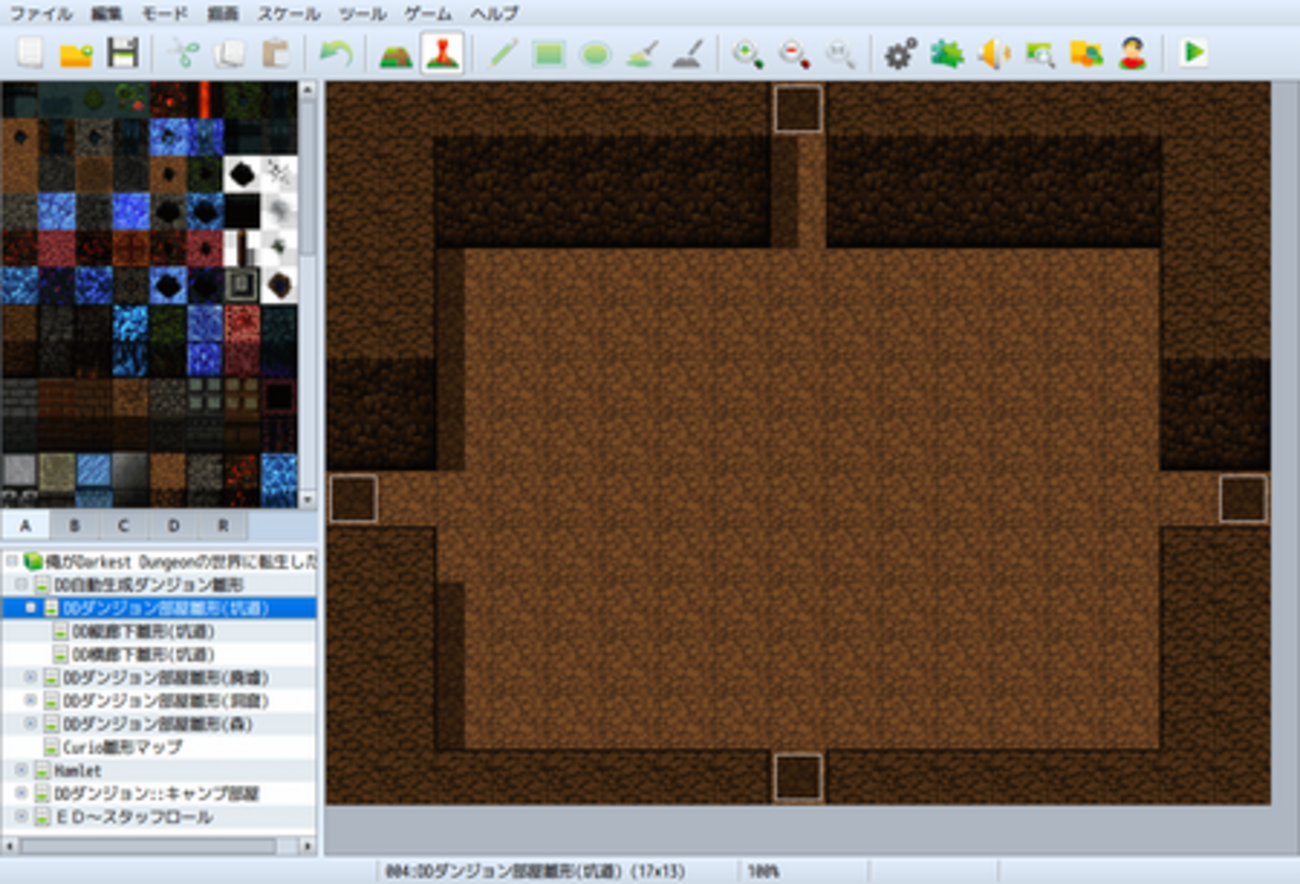Switch to tileset tab A

point(26,526)
